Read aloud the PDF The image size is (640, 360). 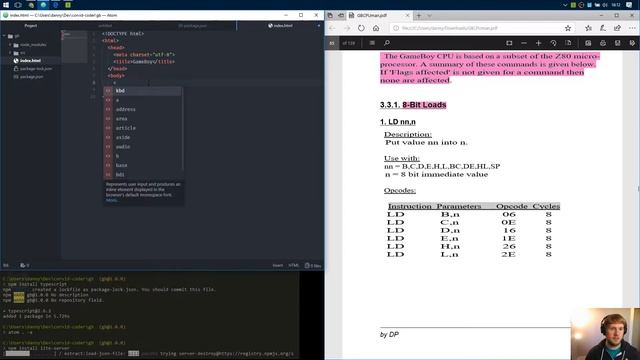588,43
